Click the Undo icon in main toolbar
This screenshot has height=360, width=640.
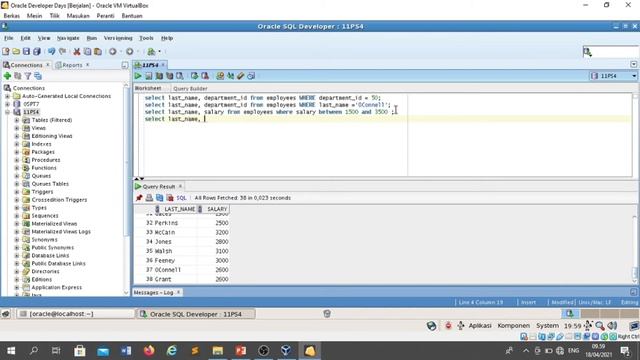pos(51,51)
